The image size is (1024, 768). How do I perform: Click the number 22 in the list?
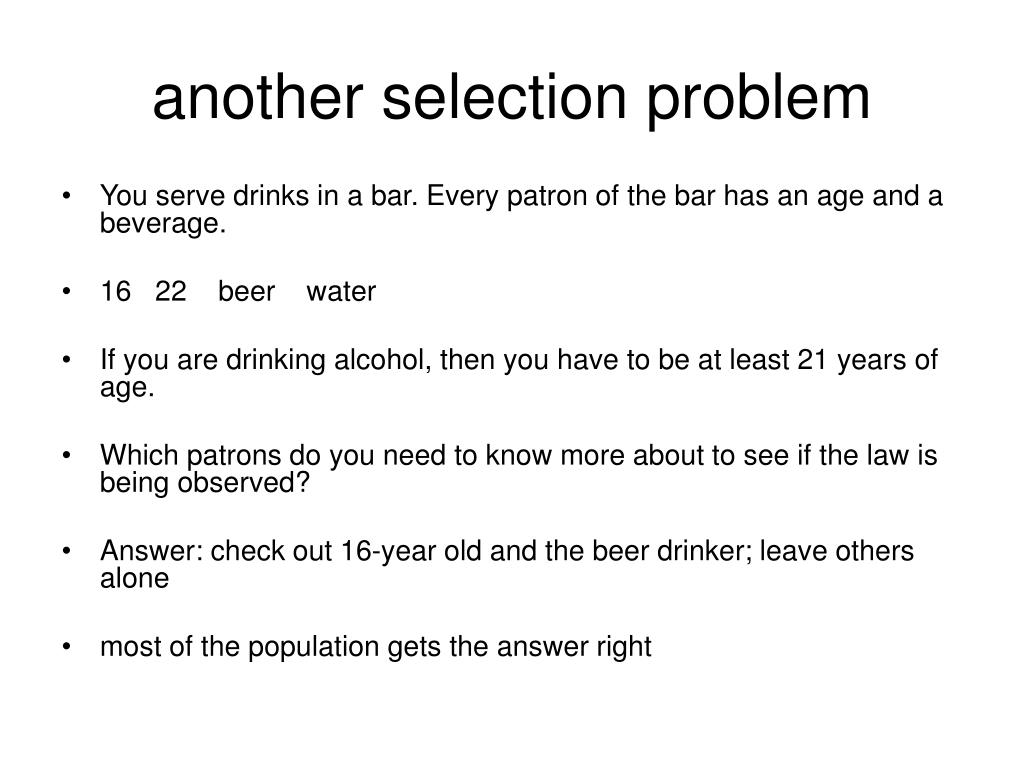[171, 291]
